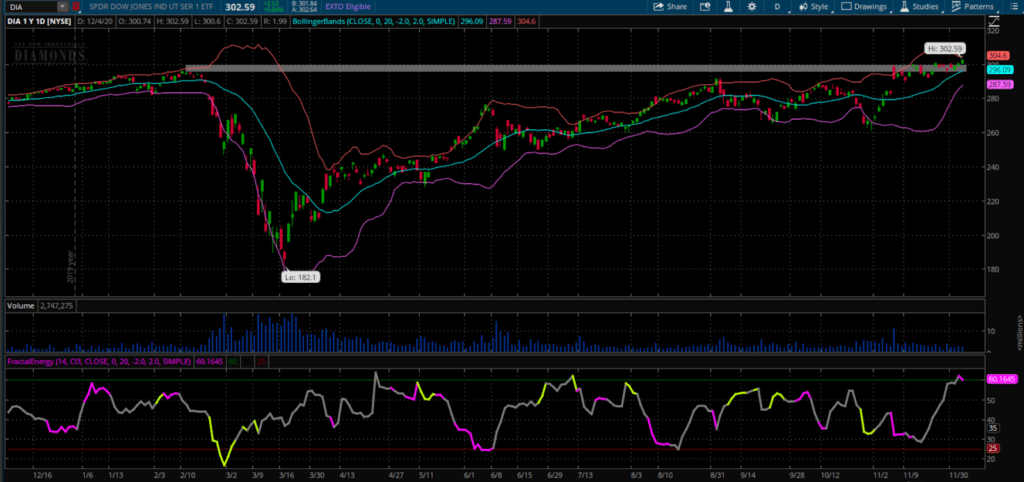Click the 9/14 date on time axis
The height and width of the screenshot is (482, 1024).
[748, 477]
